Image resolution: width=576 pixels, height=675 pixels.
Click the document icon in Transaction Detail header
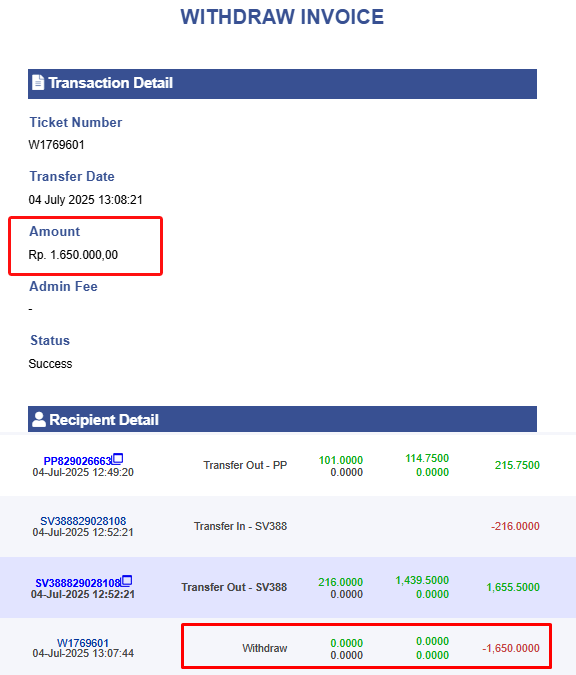pyautogui.click(x=38, y=82)
